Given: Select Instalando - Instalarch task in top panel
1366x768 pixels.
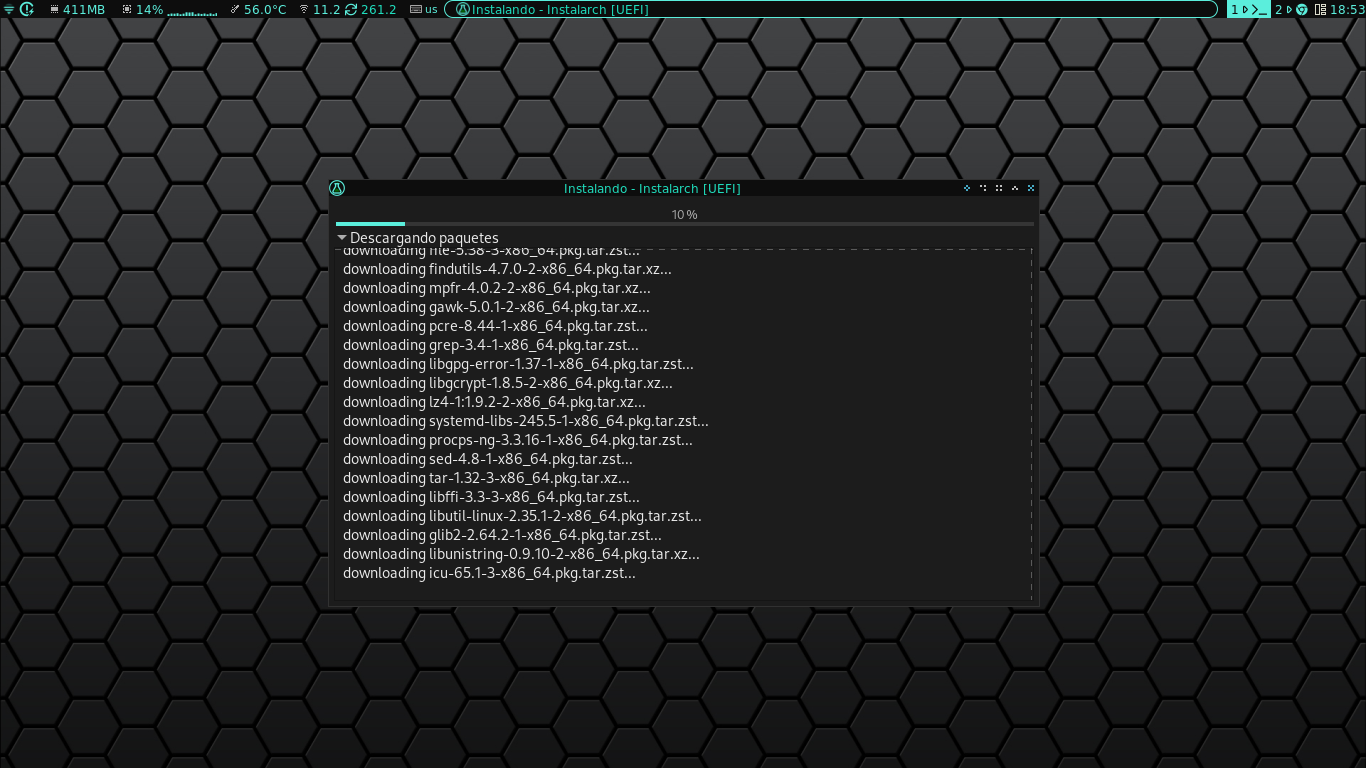Looking at the screenshot, I should pyautogui.click(x=831, y=9).
